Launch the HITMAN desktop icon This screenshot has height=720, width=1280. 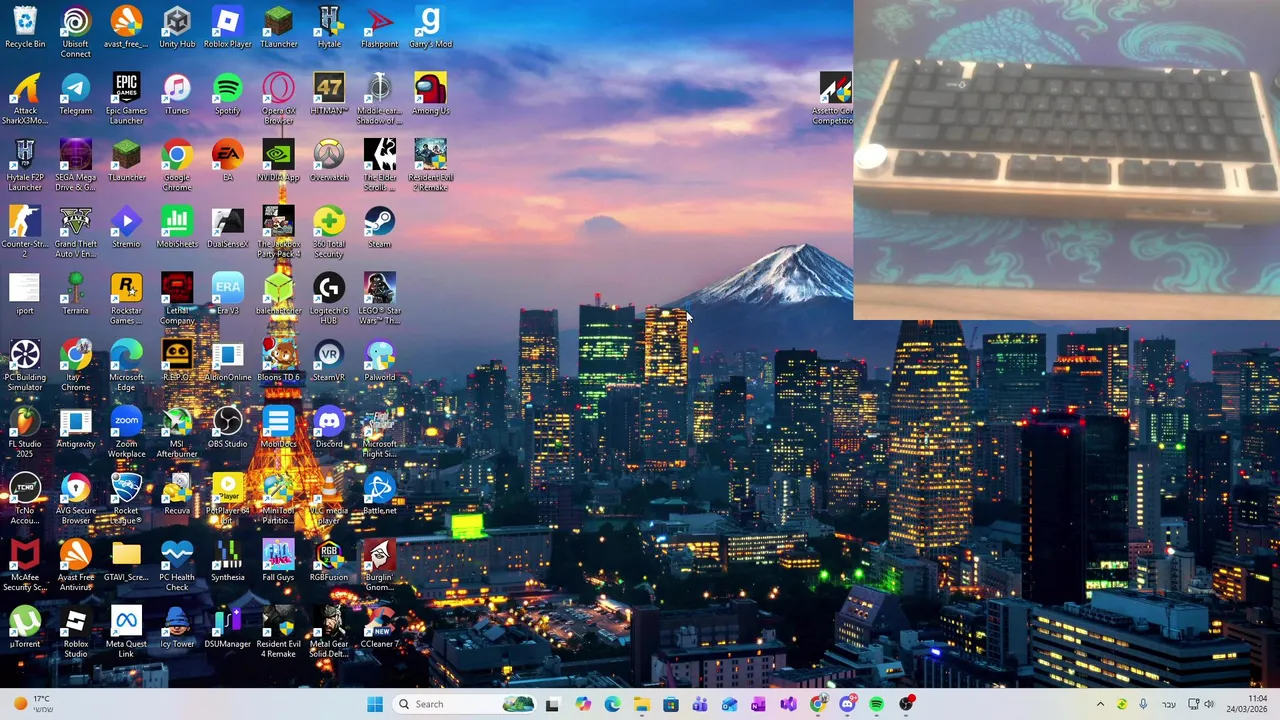coord(329,94)
